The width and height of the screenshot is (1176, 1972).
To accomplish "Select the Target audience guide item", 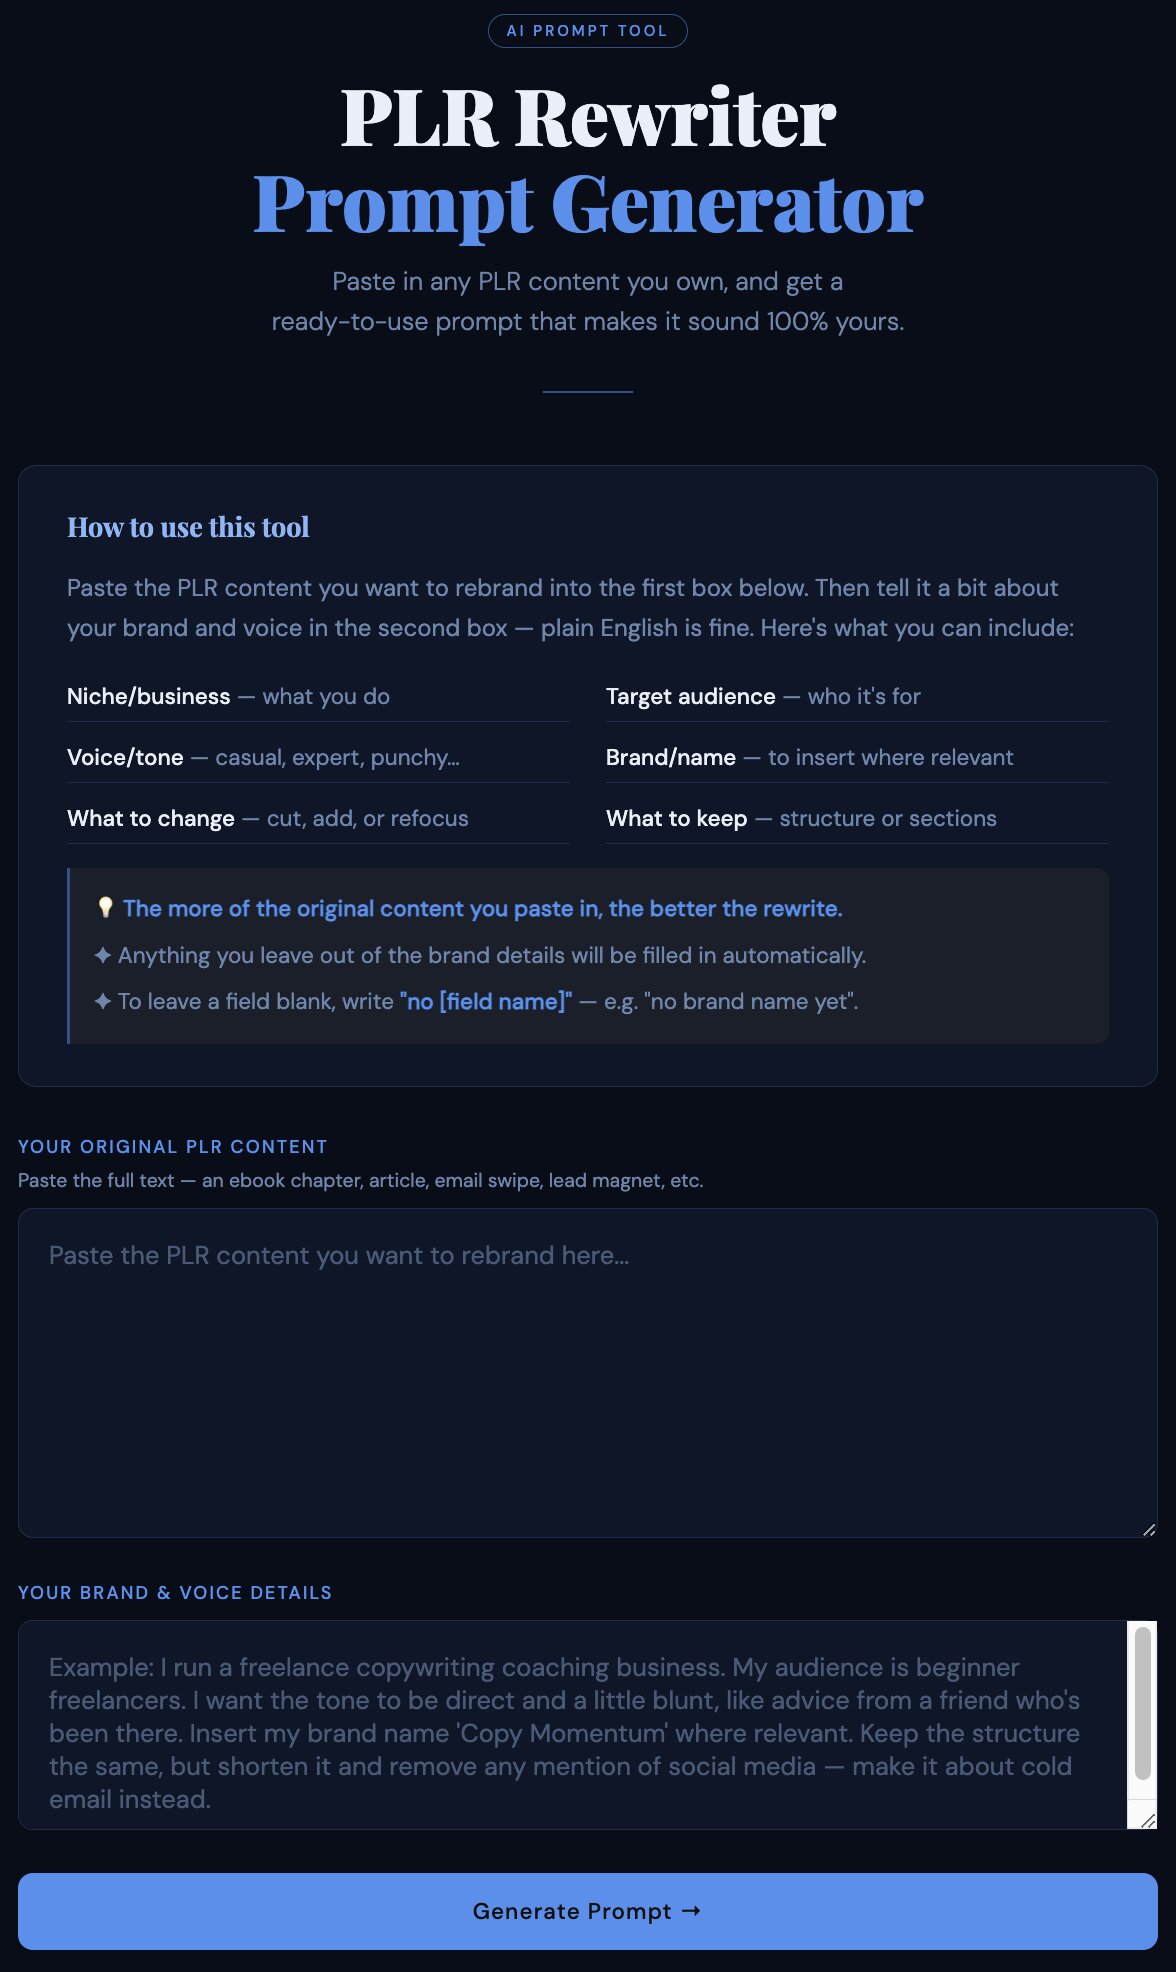I will 857,696.
